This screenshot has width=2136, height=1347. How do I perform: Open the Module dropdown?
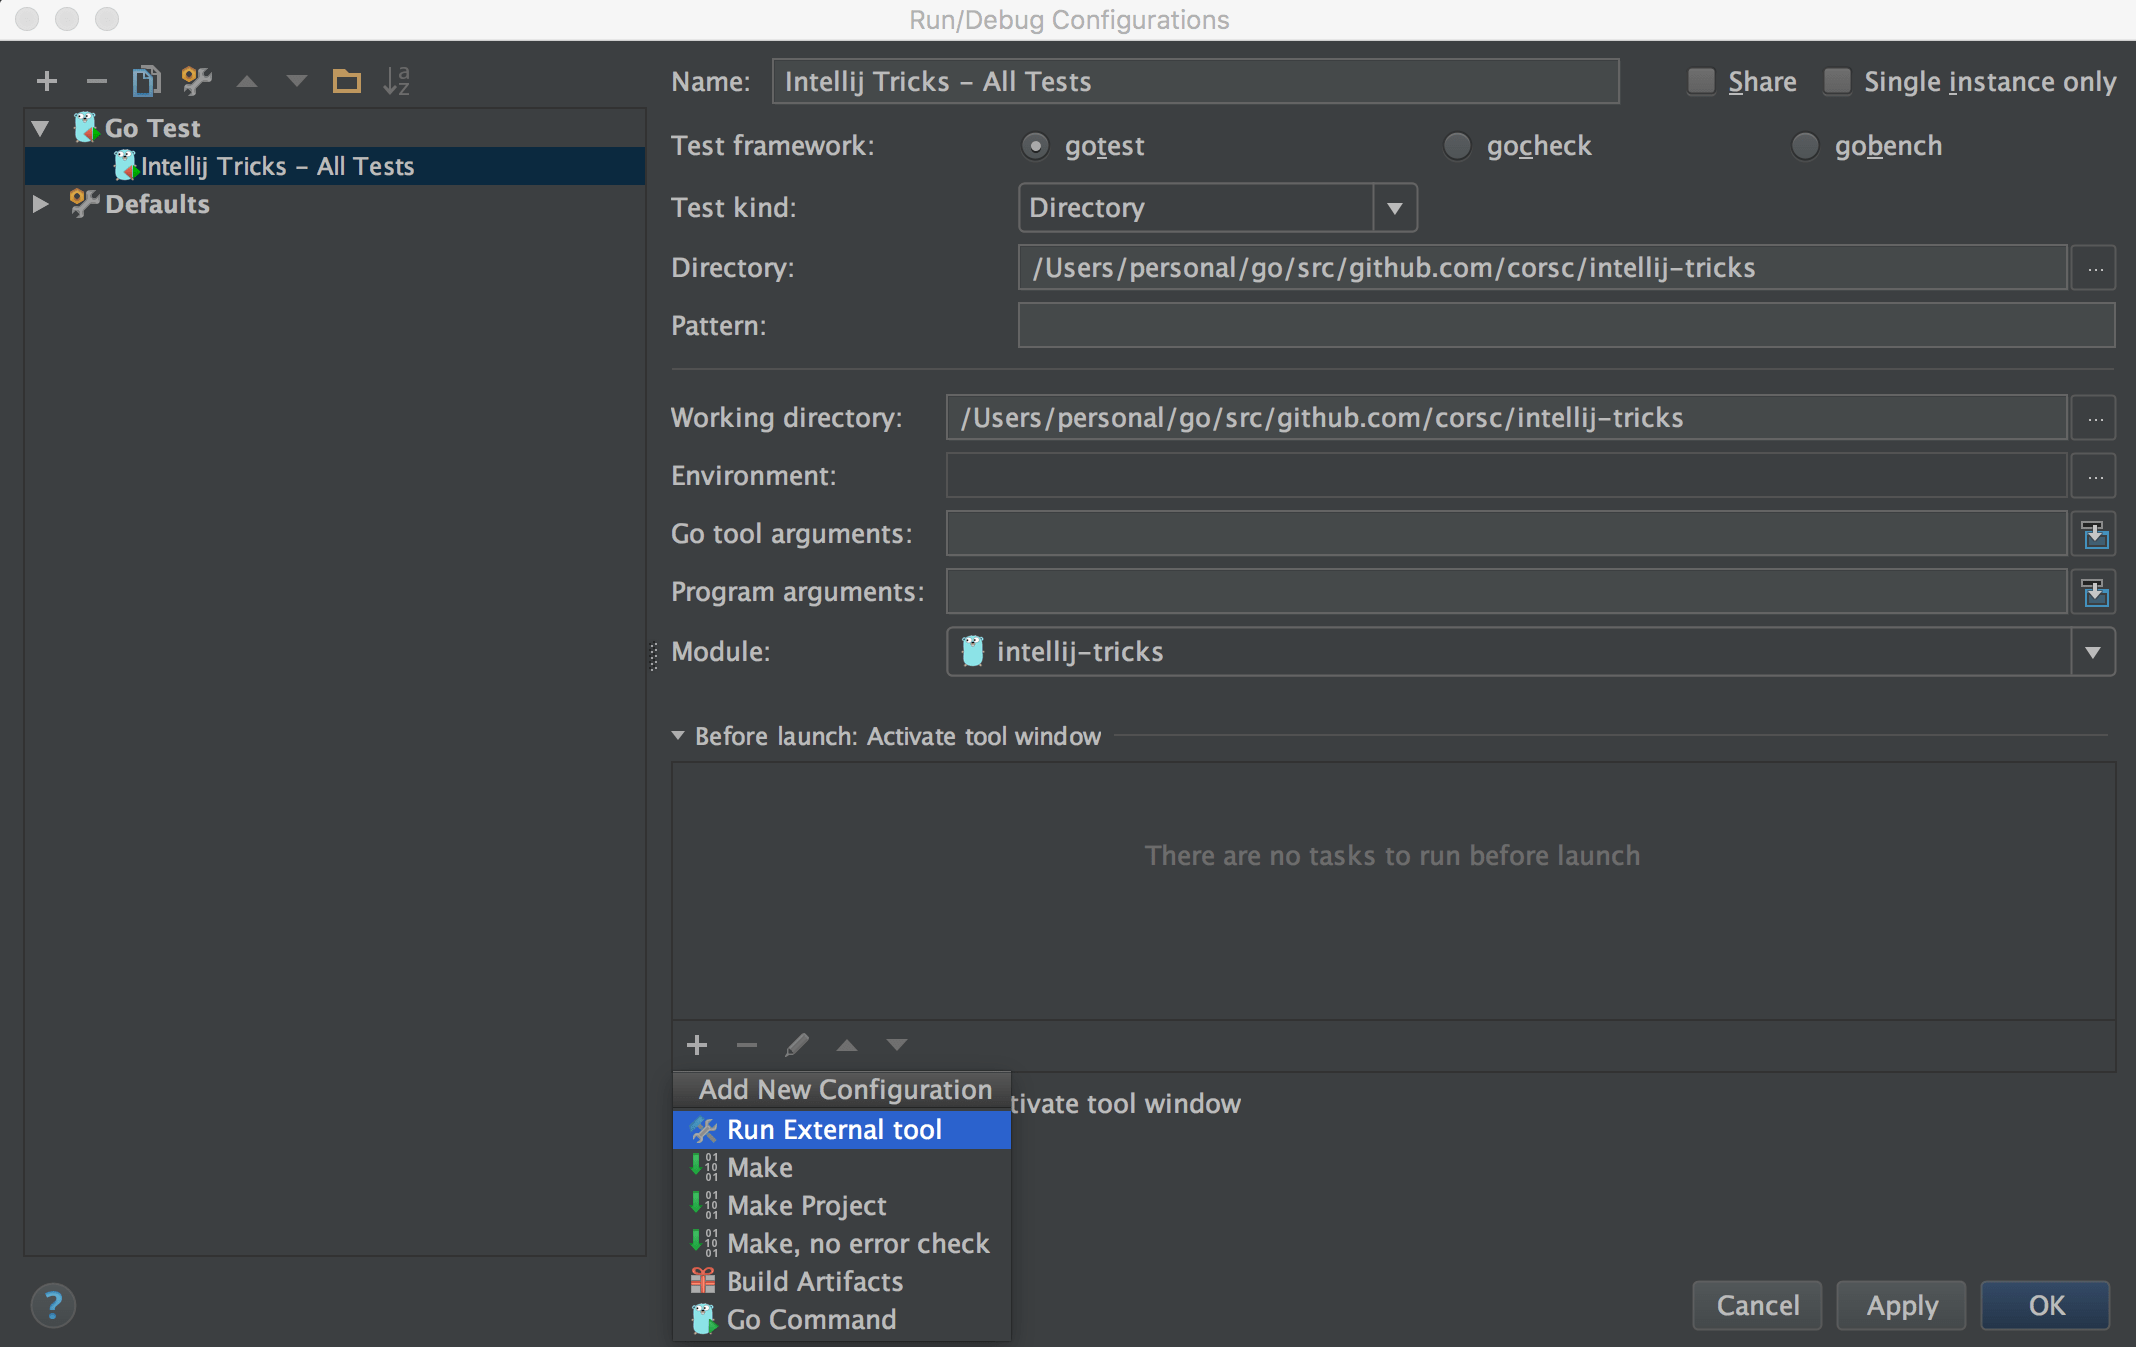pyautogui.click(x=2092, y=652)
